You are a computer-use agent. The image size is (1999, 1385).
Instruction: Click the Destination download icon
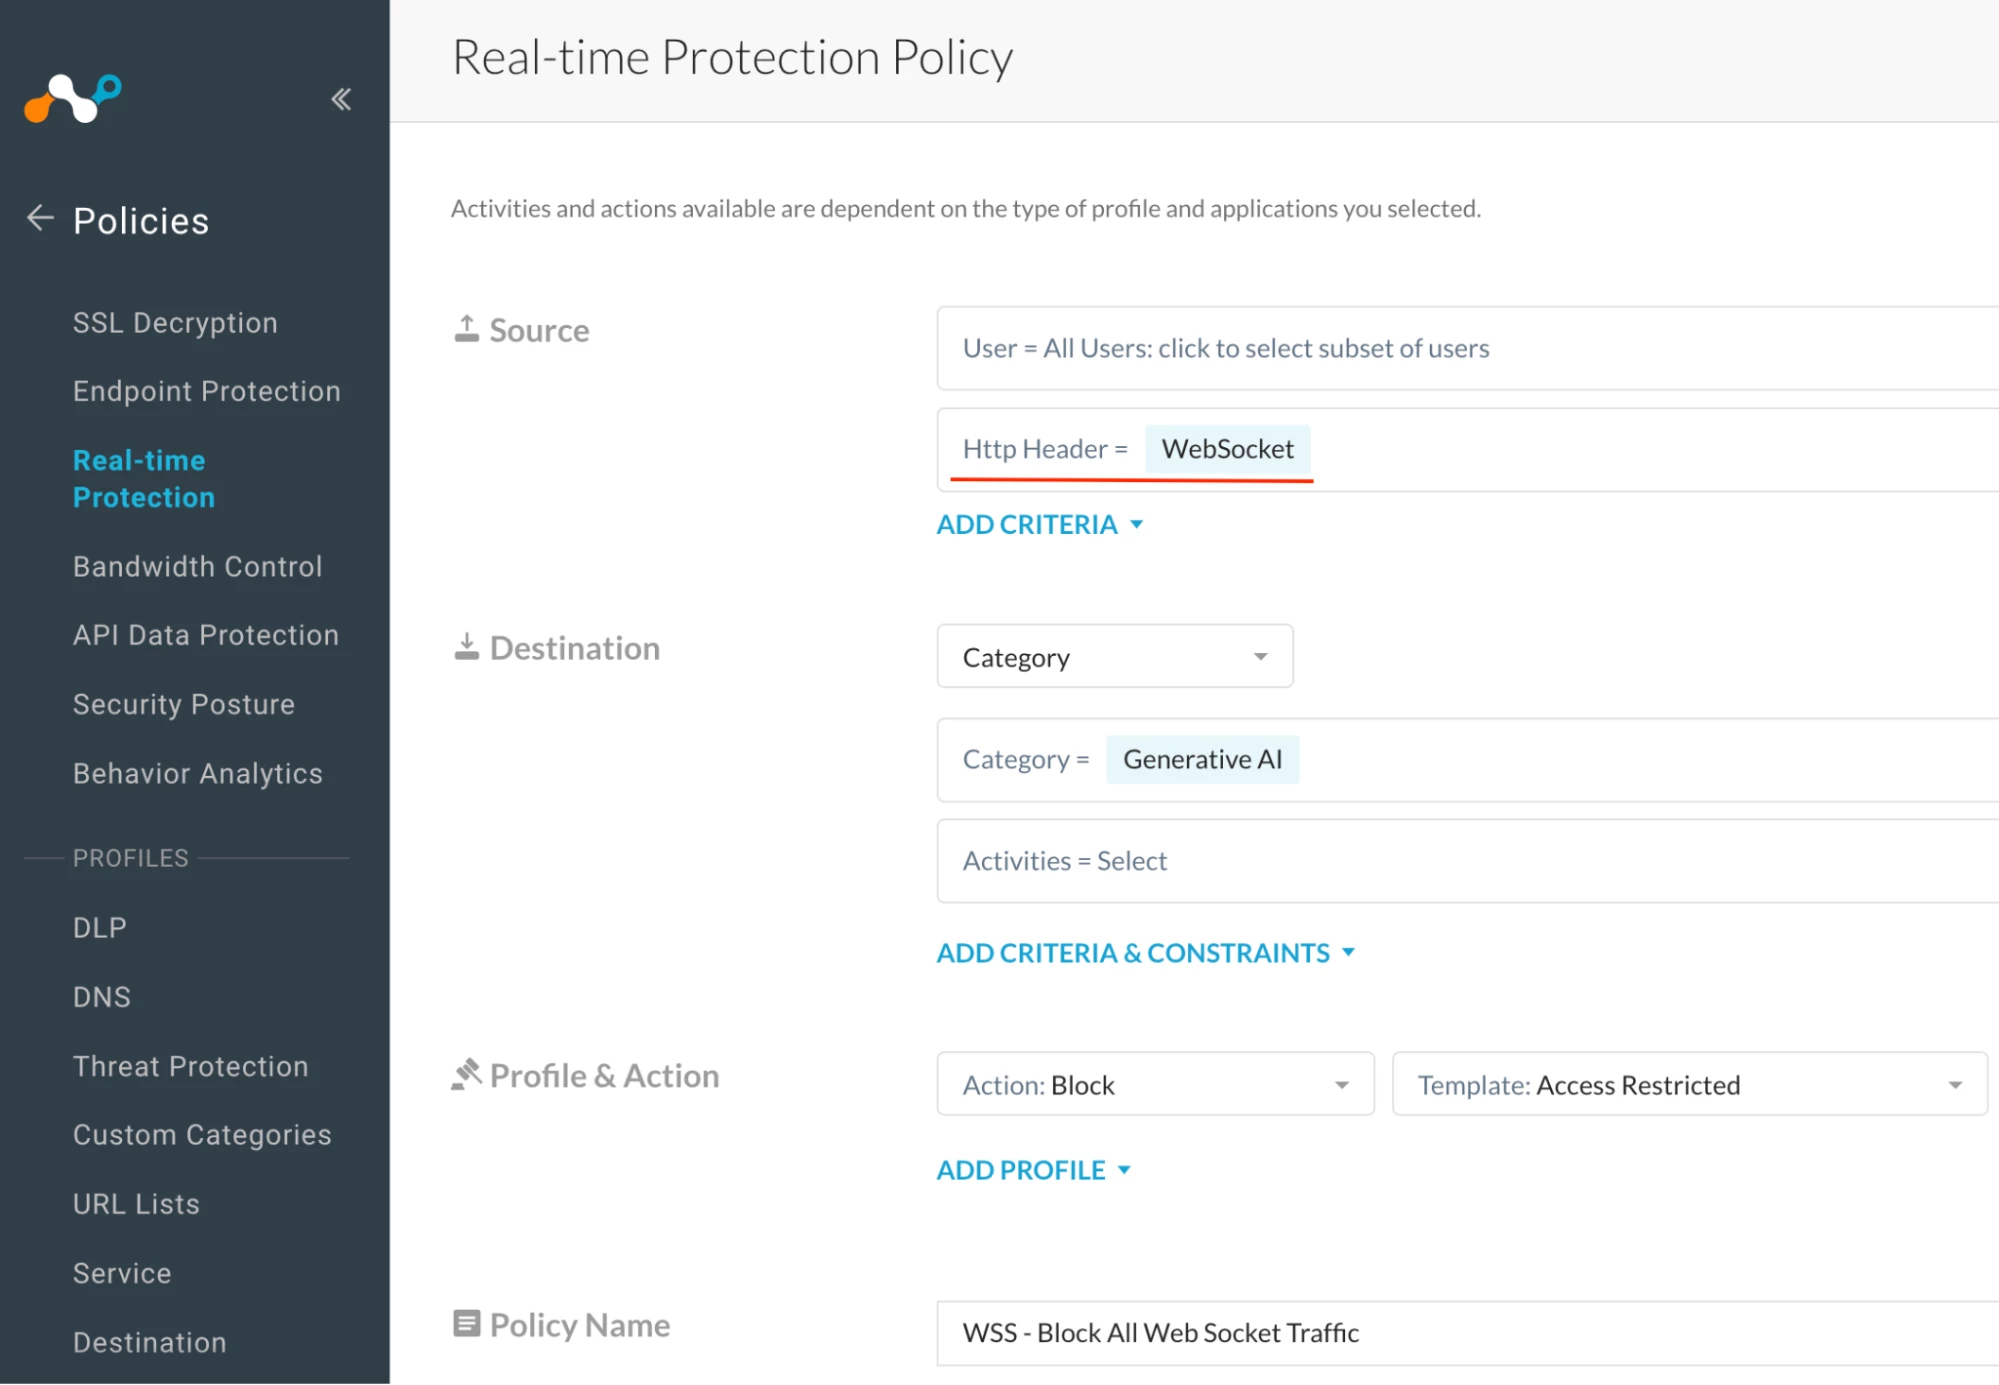tap(466, 647)
